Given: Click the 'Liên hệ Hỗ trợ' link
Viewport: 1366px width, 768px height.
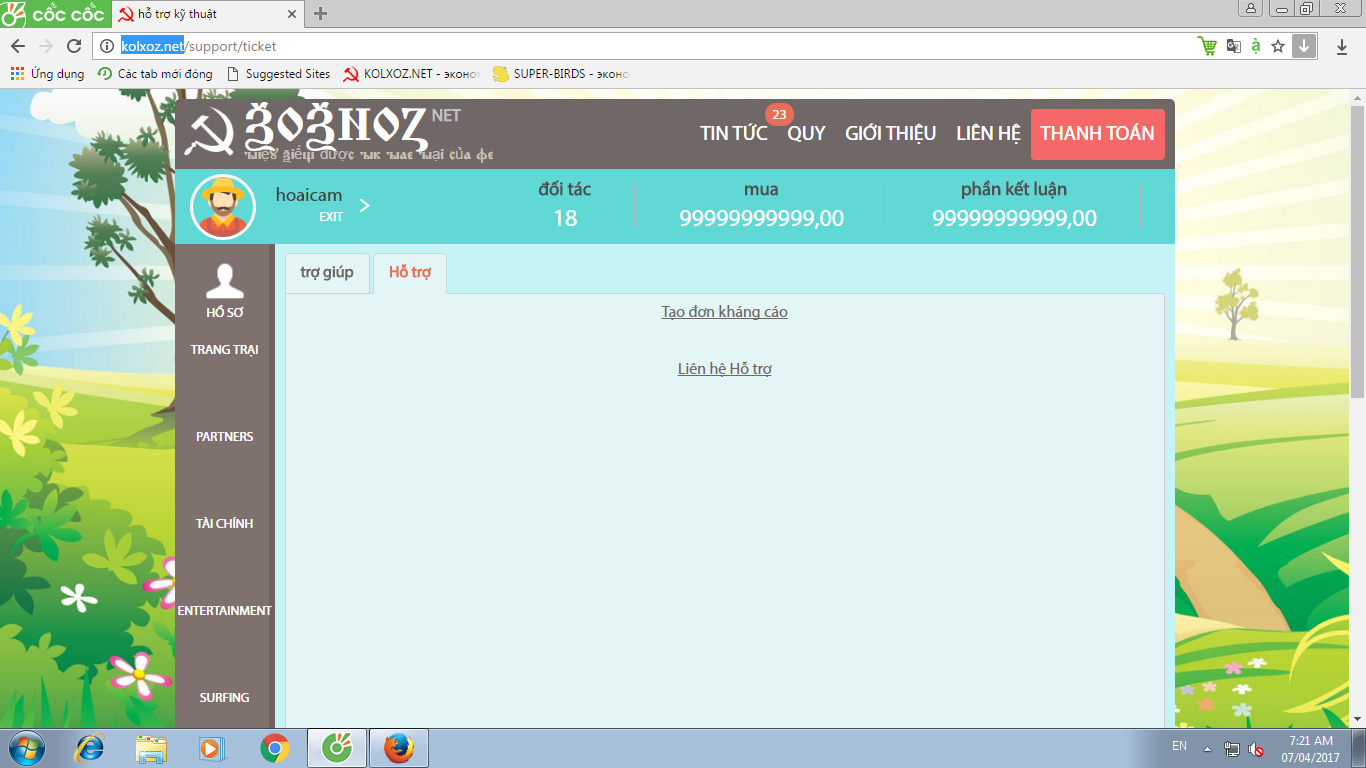Looking at the screenshot, I should 725,369.
